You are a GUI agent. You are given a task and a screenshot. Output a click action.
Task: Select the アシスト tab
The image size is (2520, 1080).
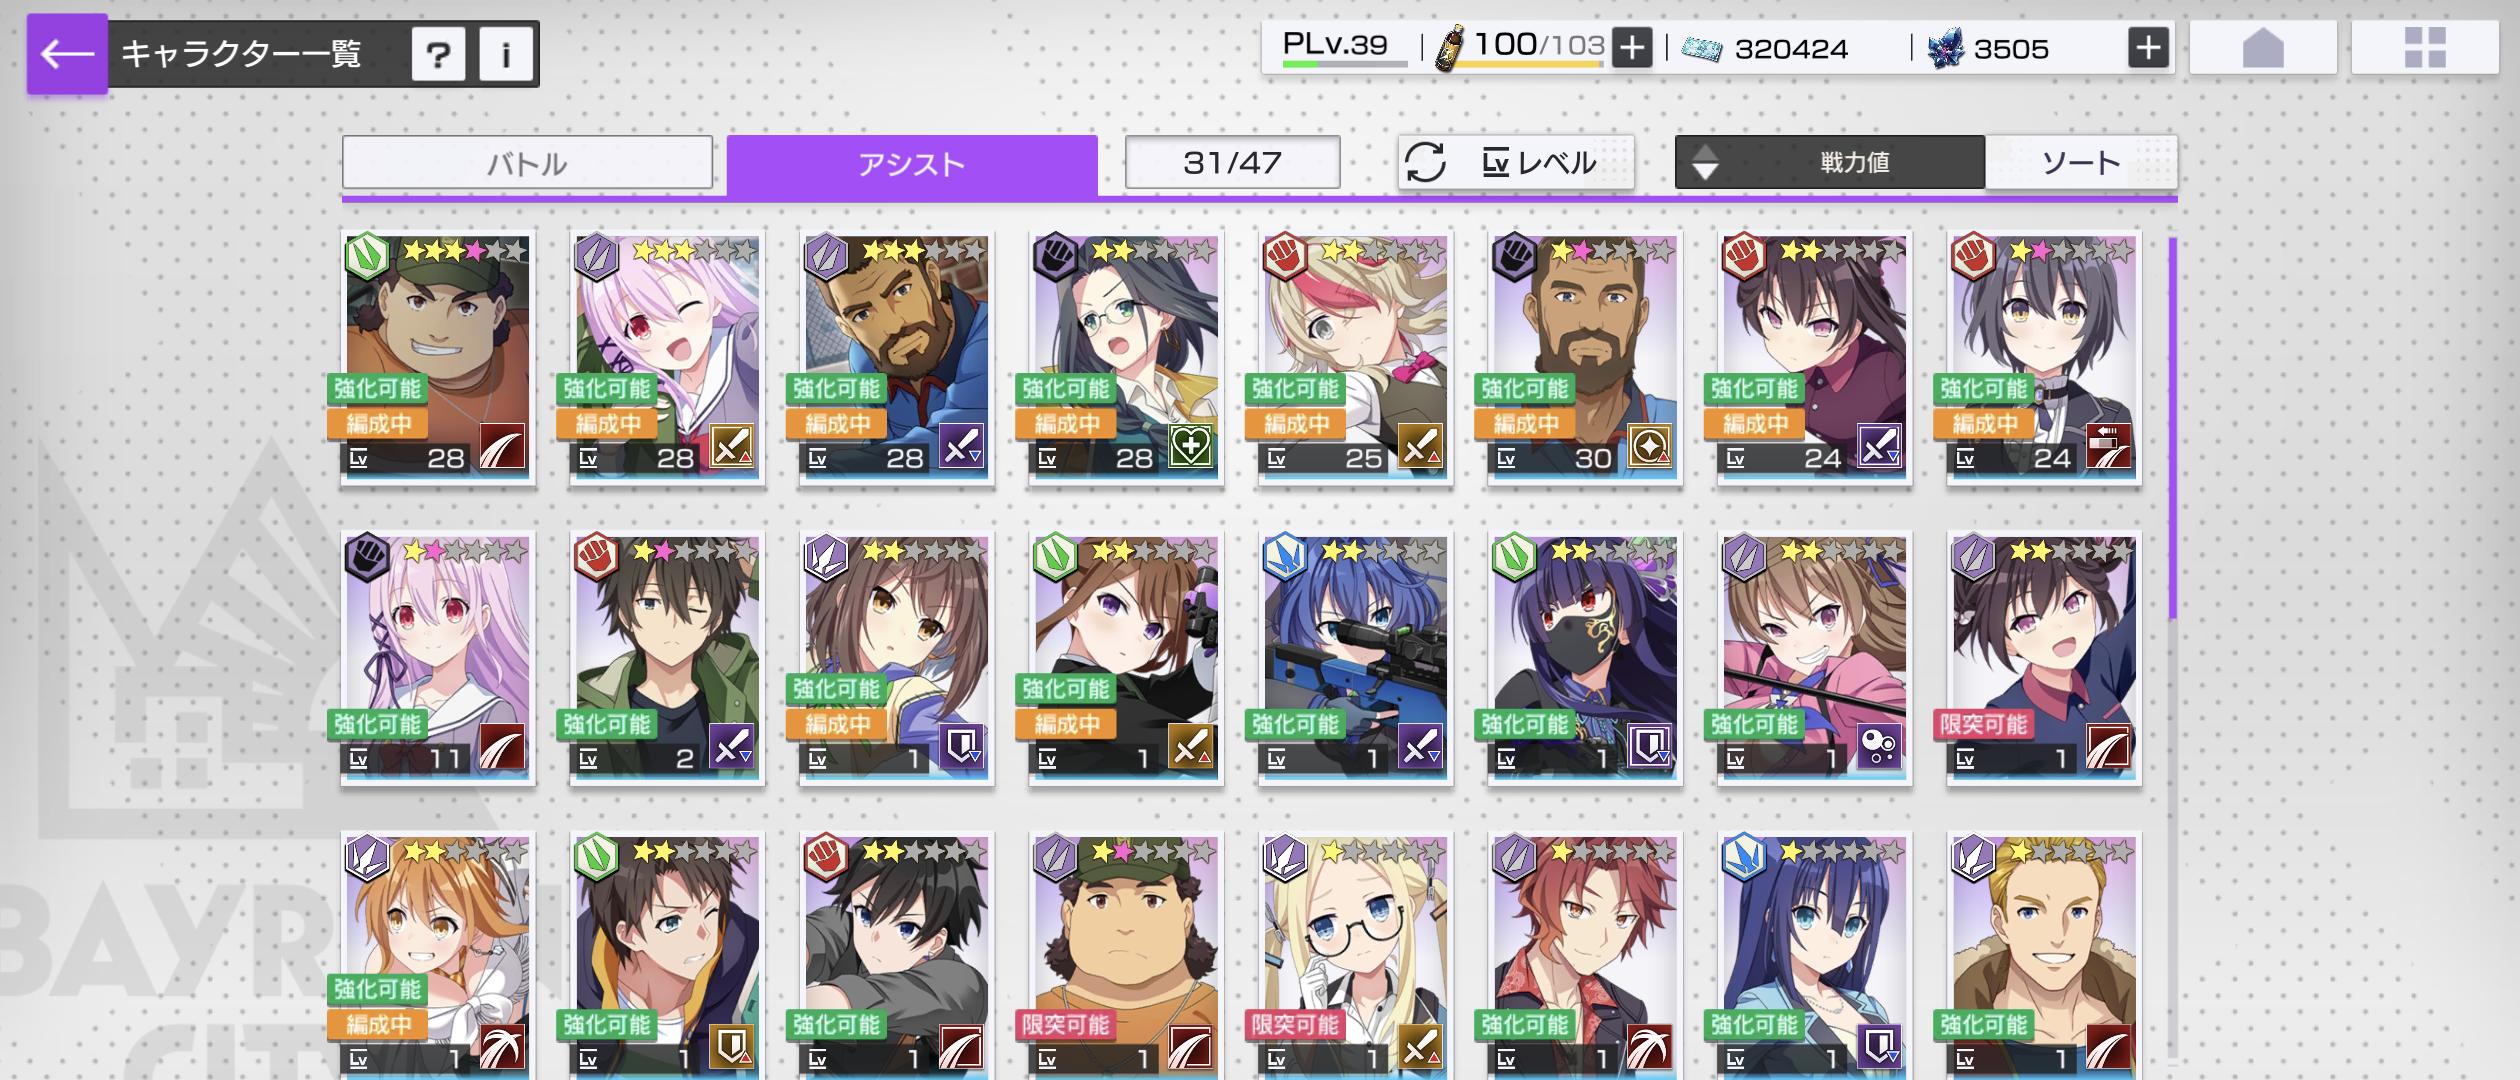click(x=912, y=165)
